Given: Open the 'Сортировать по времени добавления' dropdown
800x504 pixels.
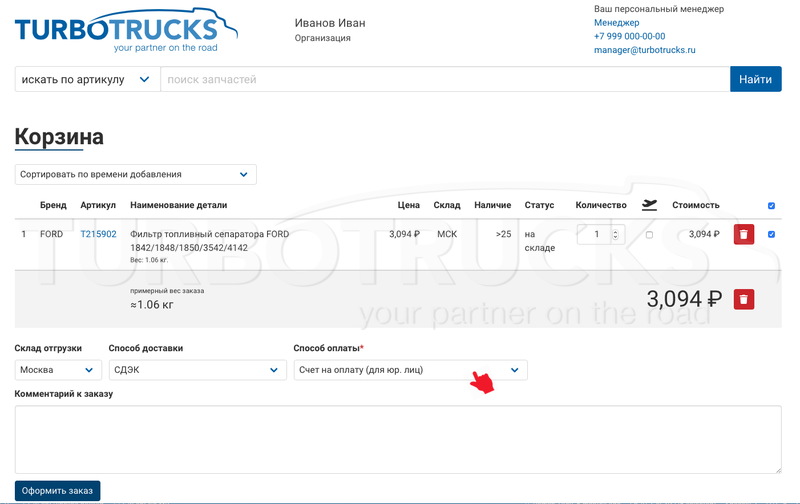Looking at the screenshot, I should [x=135, y=174].
